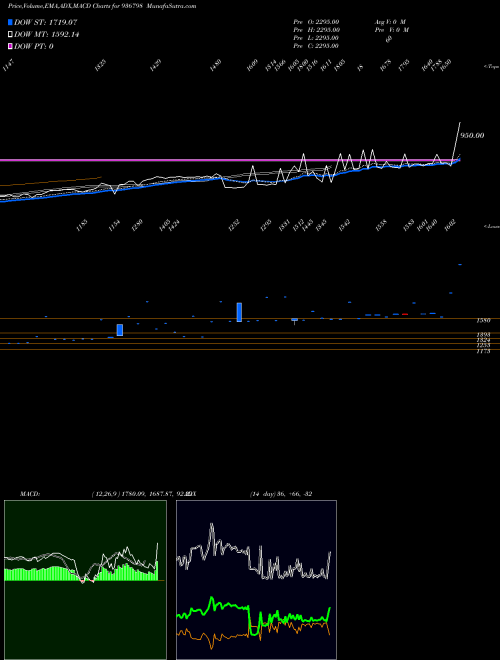Select the 'DOW MT: 1592.14' legend text
500x660 pixels.
[47, 35]
